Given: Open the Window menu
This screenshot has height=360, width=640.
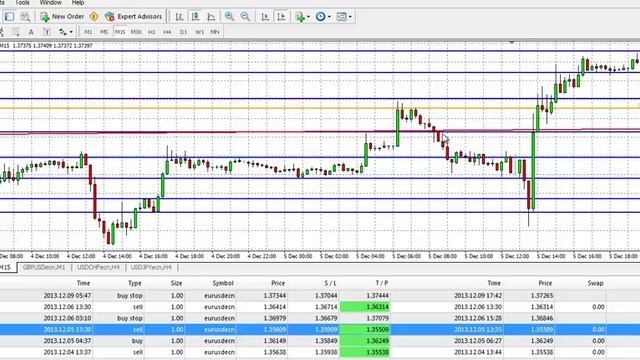Looking at the screenshot, I should [51, 2].
